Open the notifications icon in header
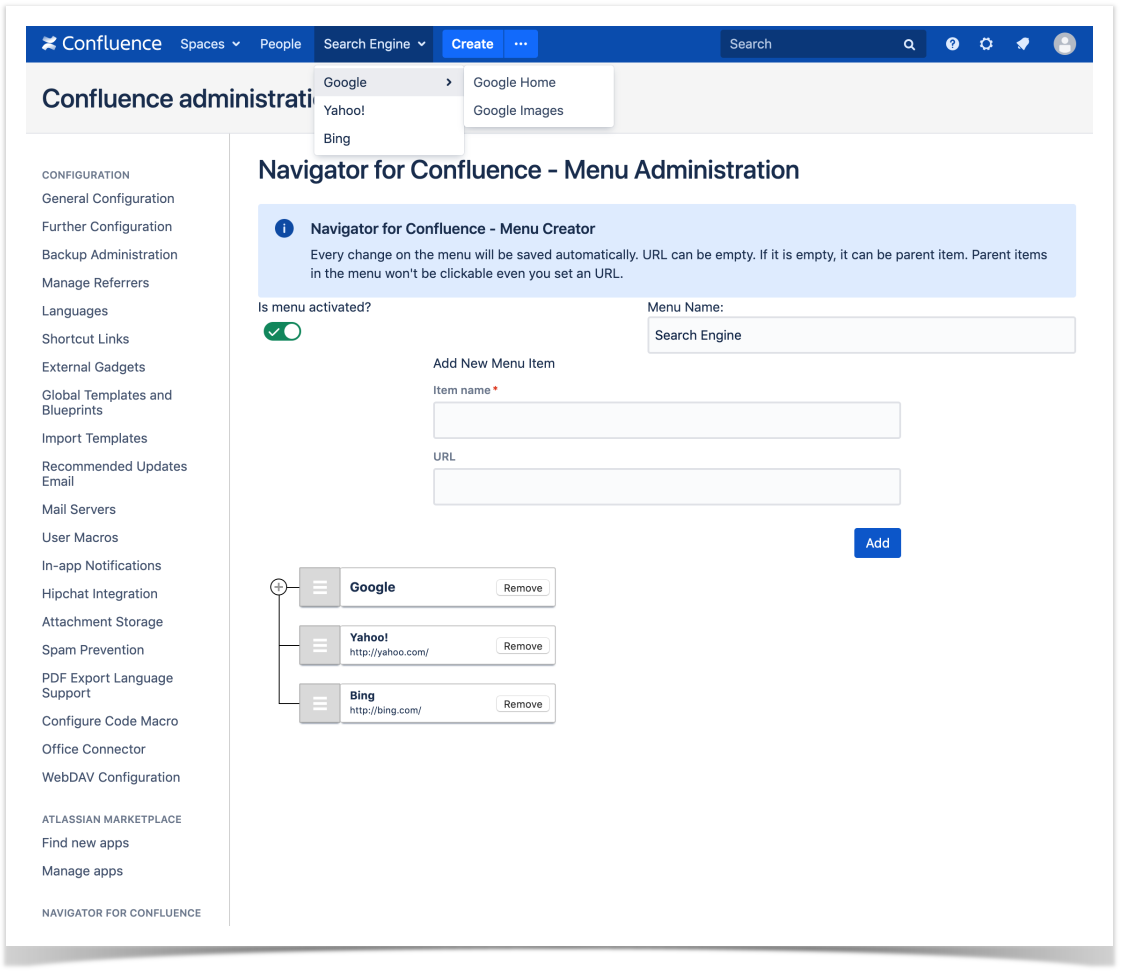The height and width of the screenshot is (975, 1127). (1023, 44)
